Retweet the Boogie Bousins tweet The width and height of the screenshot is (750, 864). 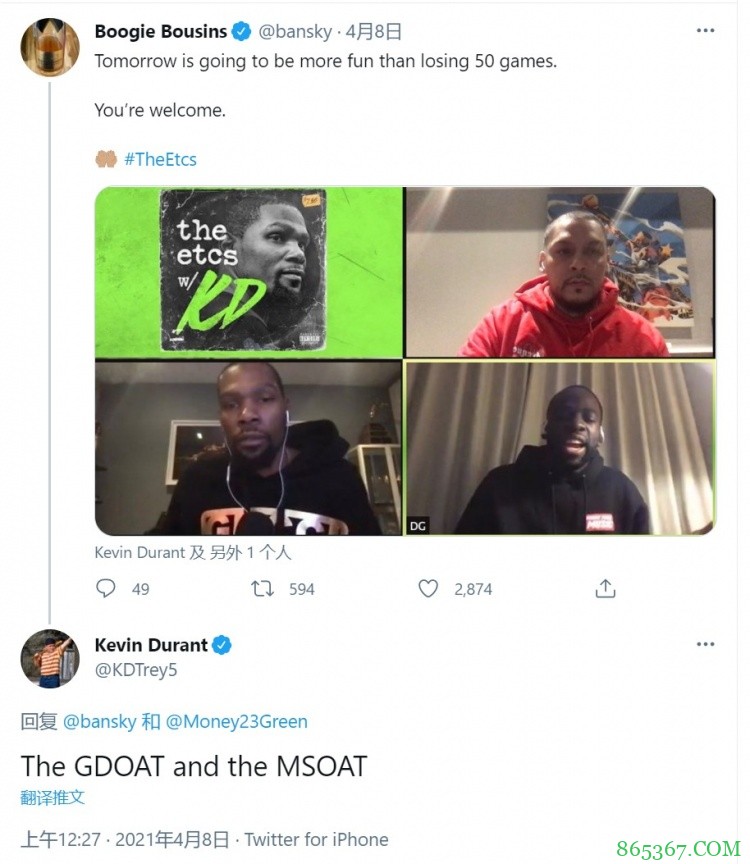pos(262,588)
